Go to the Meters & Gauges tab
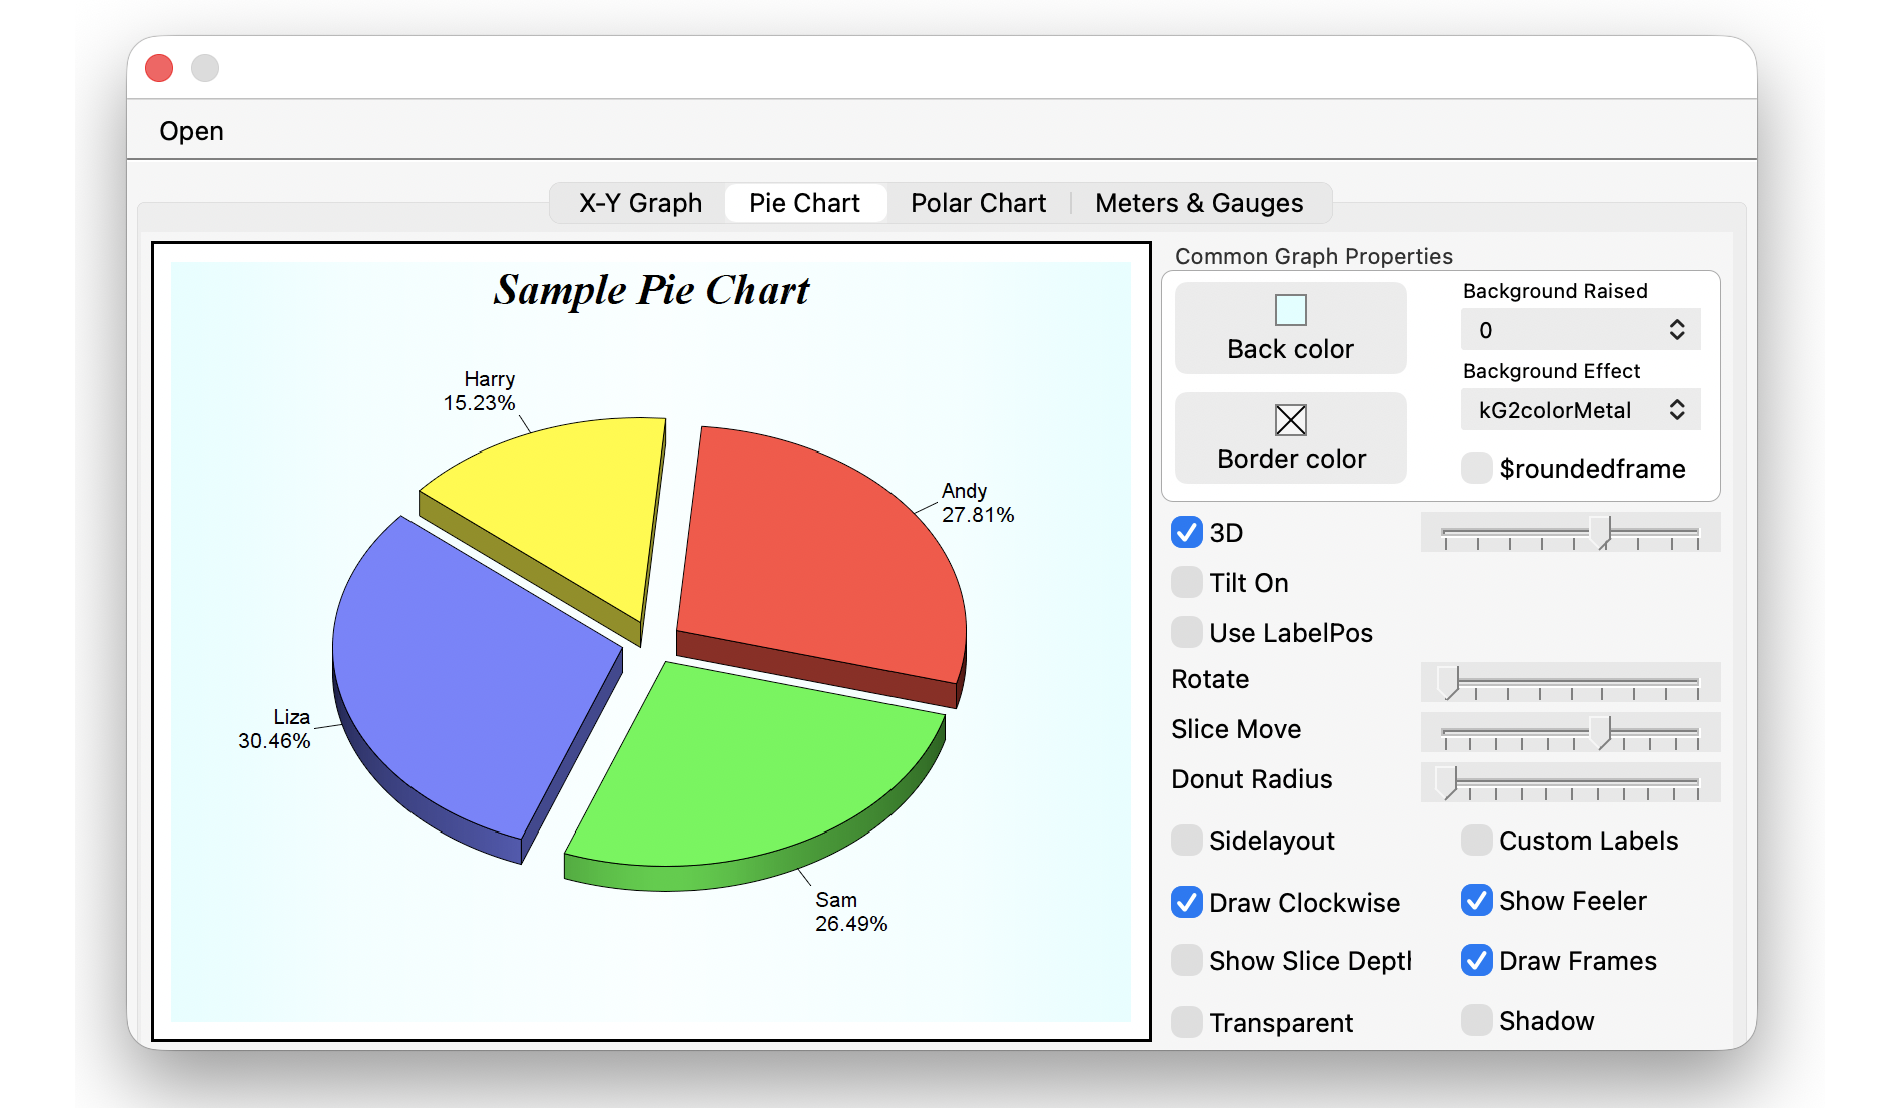 pyautogui.click(x=1199, y=203)
